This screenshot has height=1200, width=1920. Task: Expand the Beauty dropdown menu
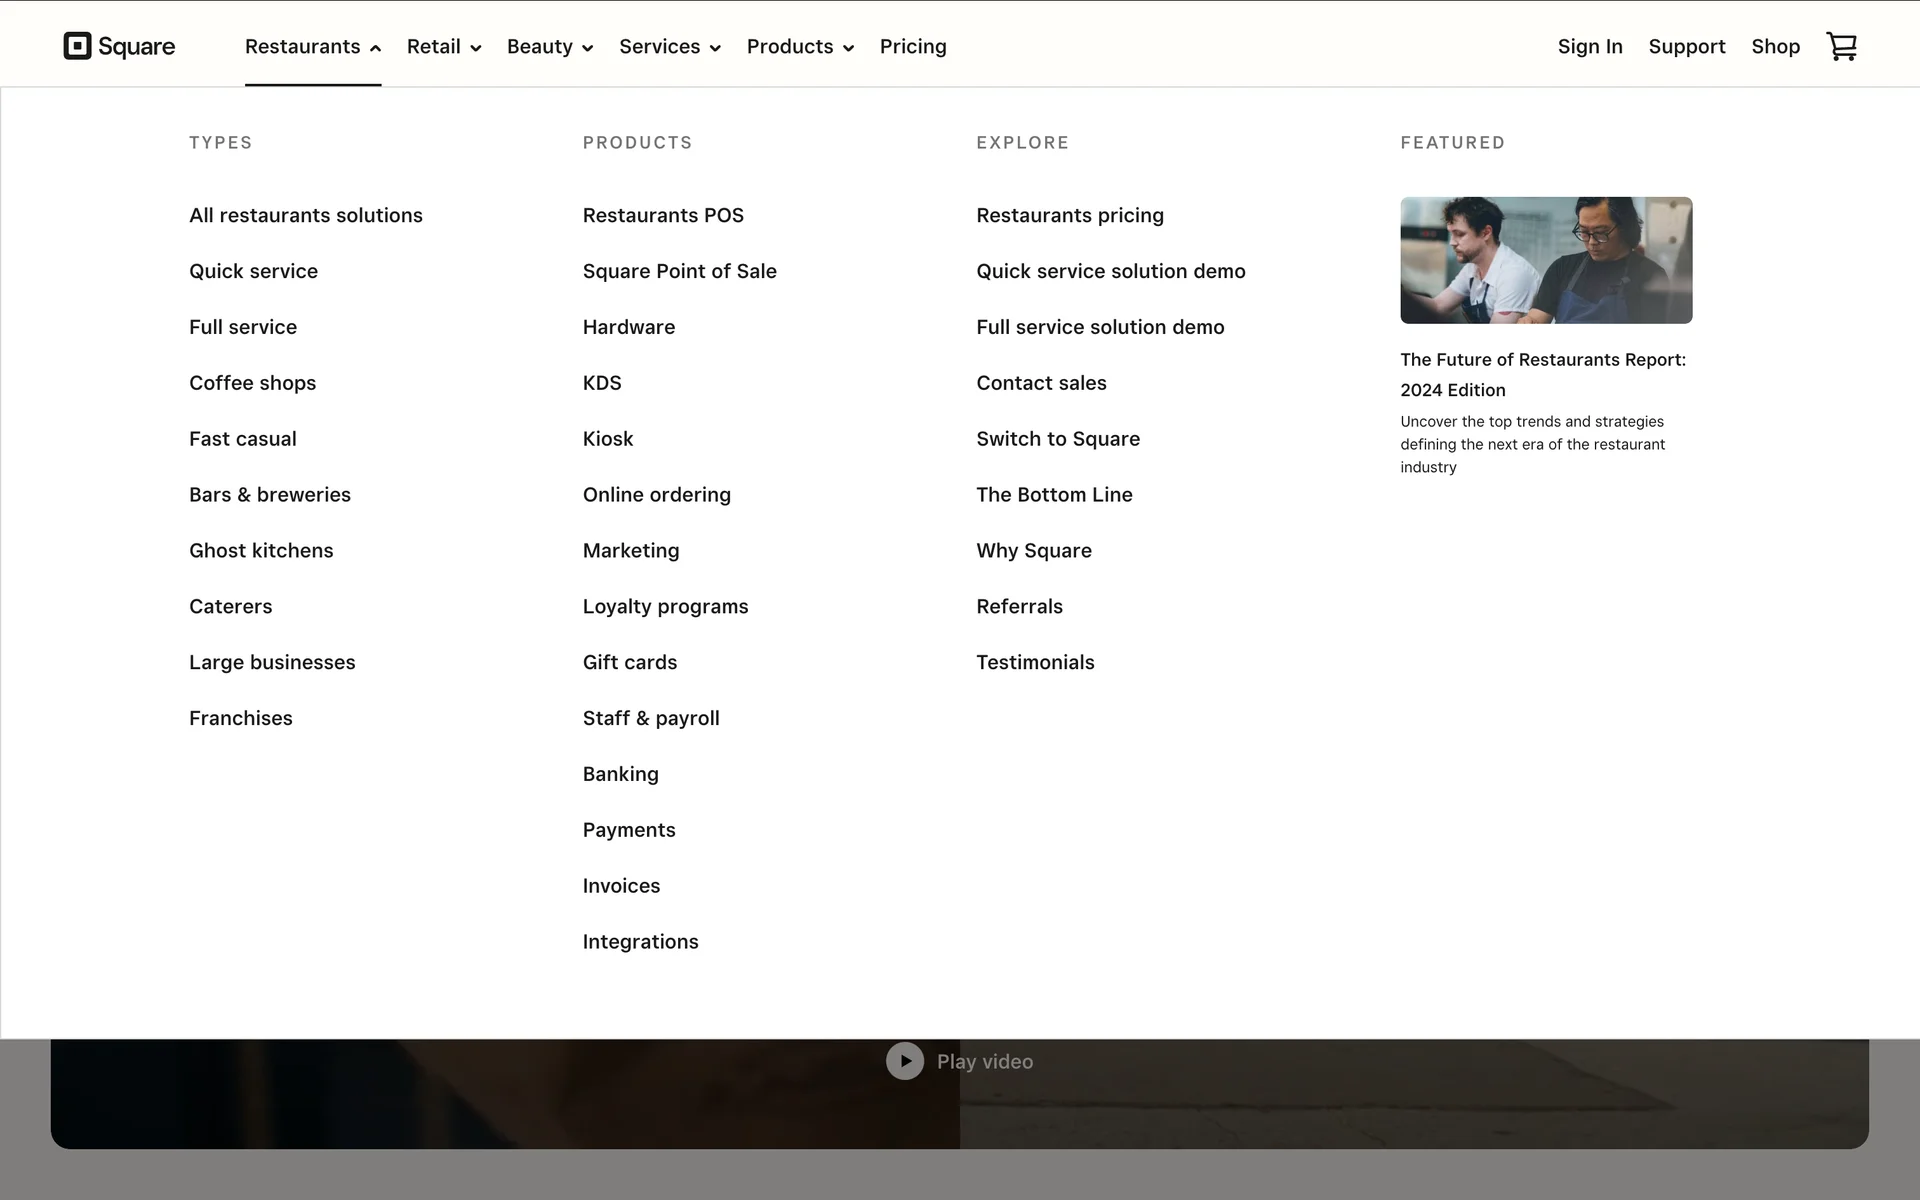click(549, 47)
